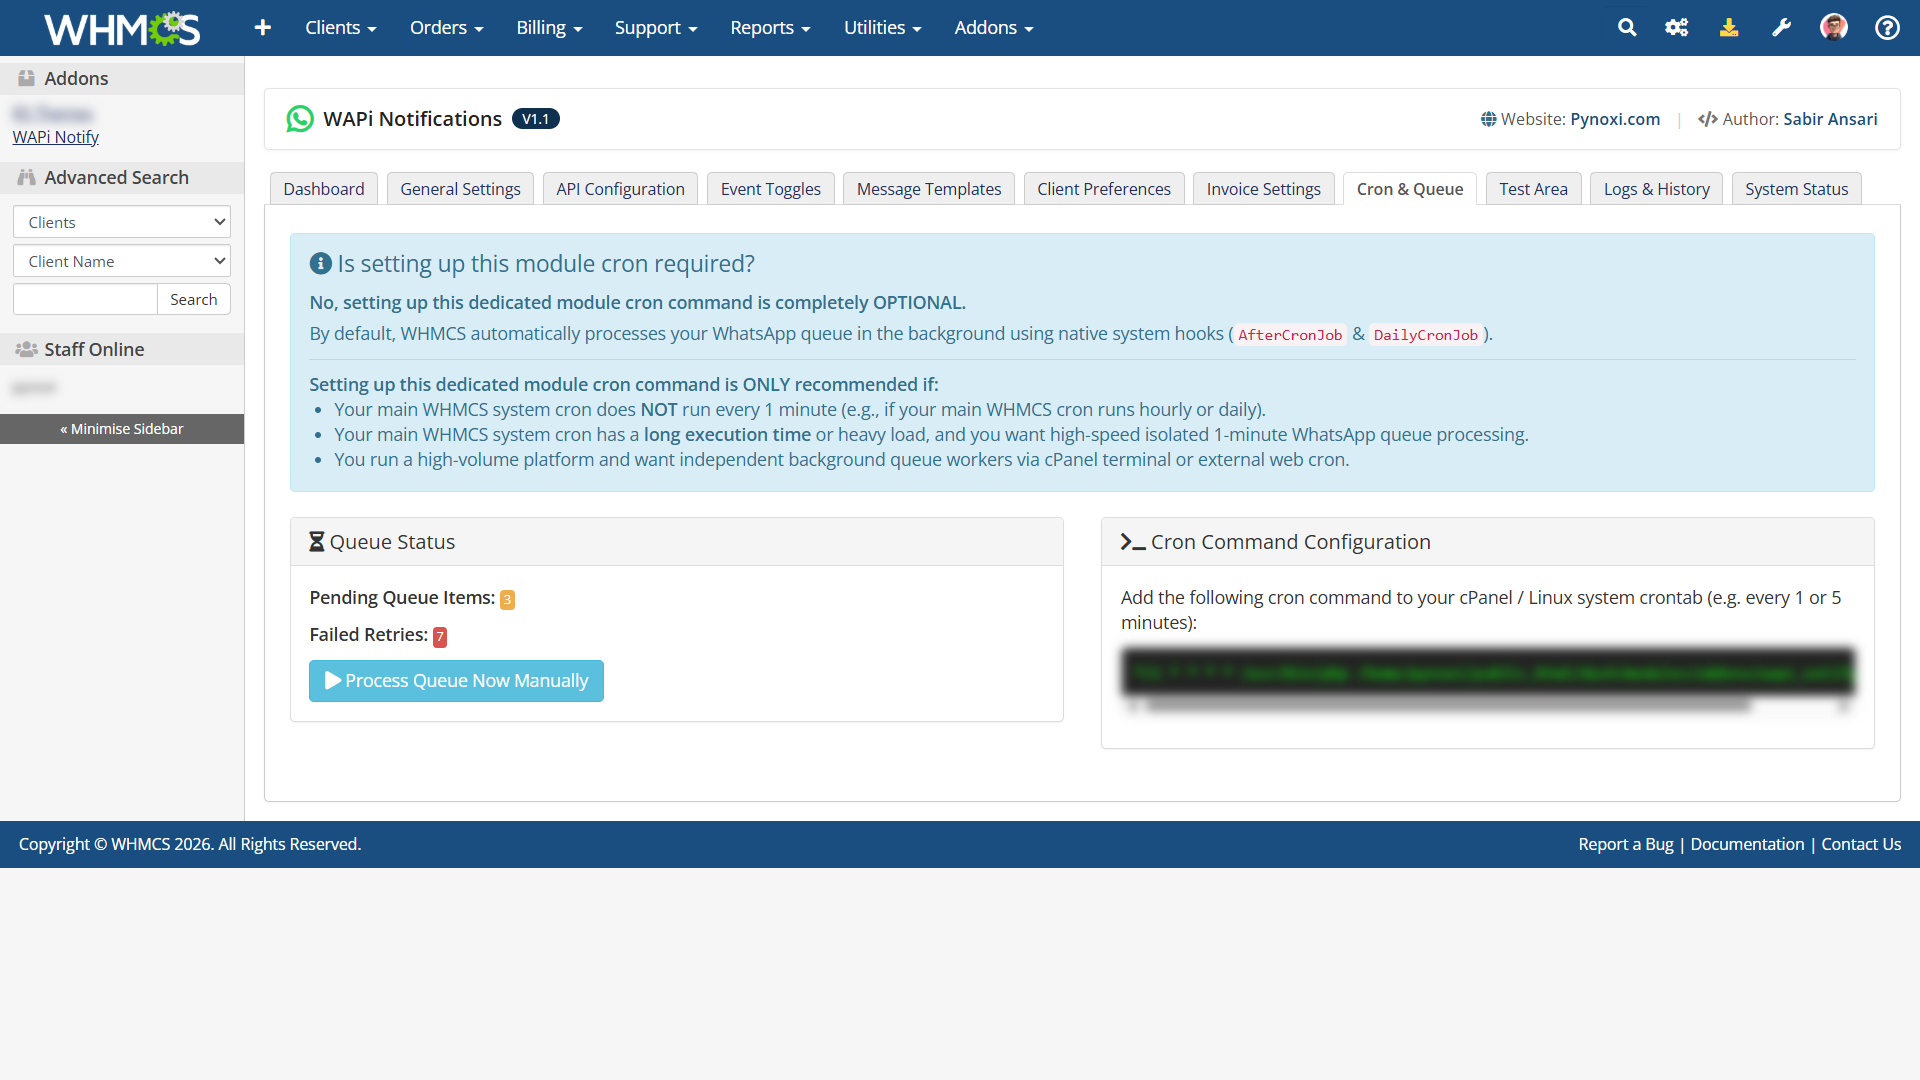Expand the Billing menu
The width and height of the screenshot is (1920, 1080).
(549, 28)
